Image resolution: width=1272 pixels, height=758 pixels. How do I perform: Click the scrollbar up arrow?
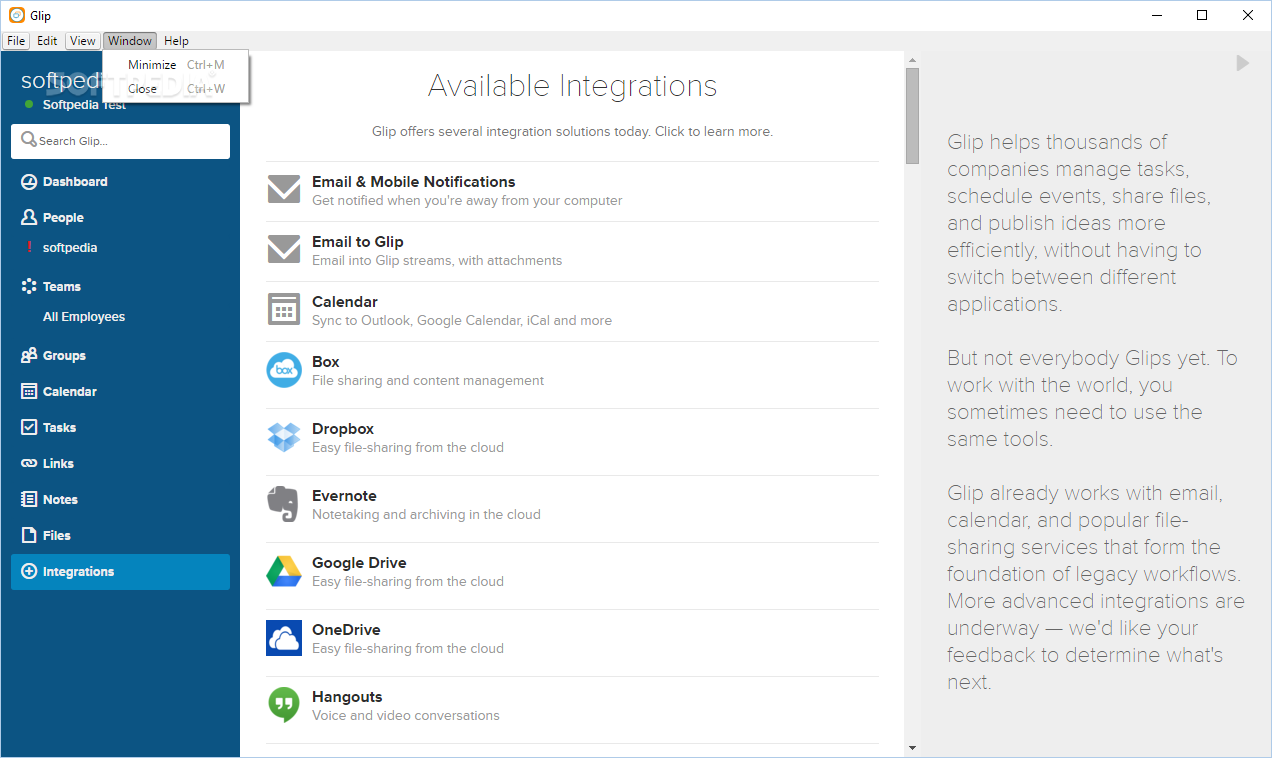coord(912,59)
